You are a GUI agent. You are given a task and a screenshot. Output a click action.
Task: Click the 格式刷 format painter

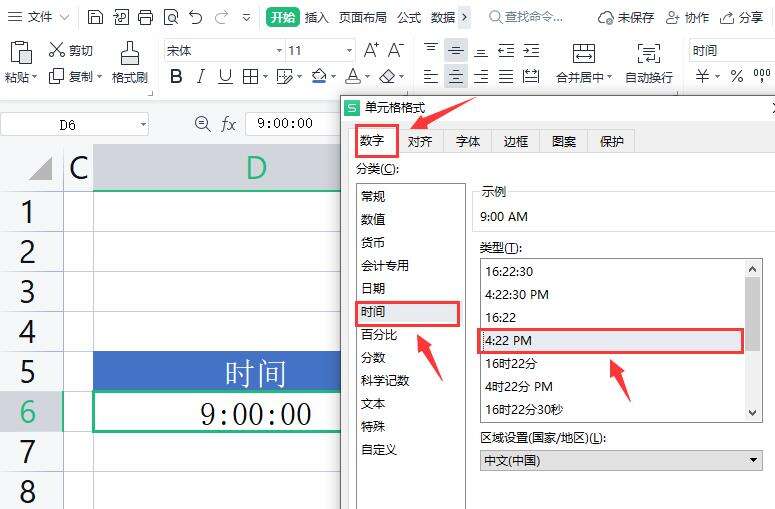129,63
